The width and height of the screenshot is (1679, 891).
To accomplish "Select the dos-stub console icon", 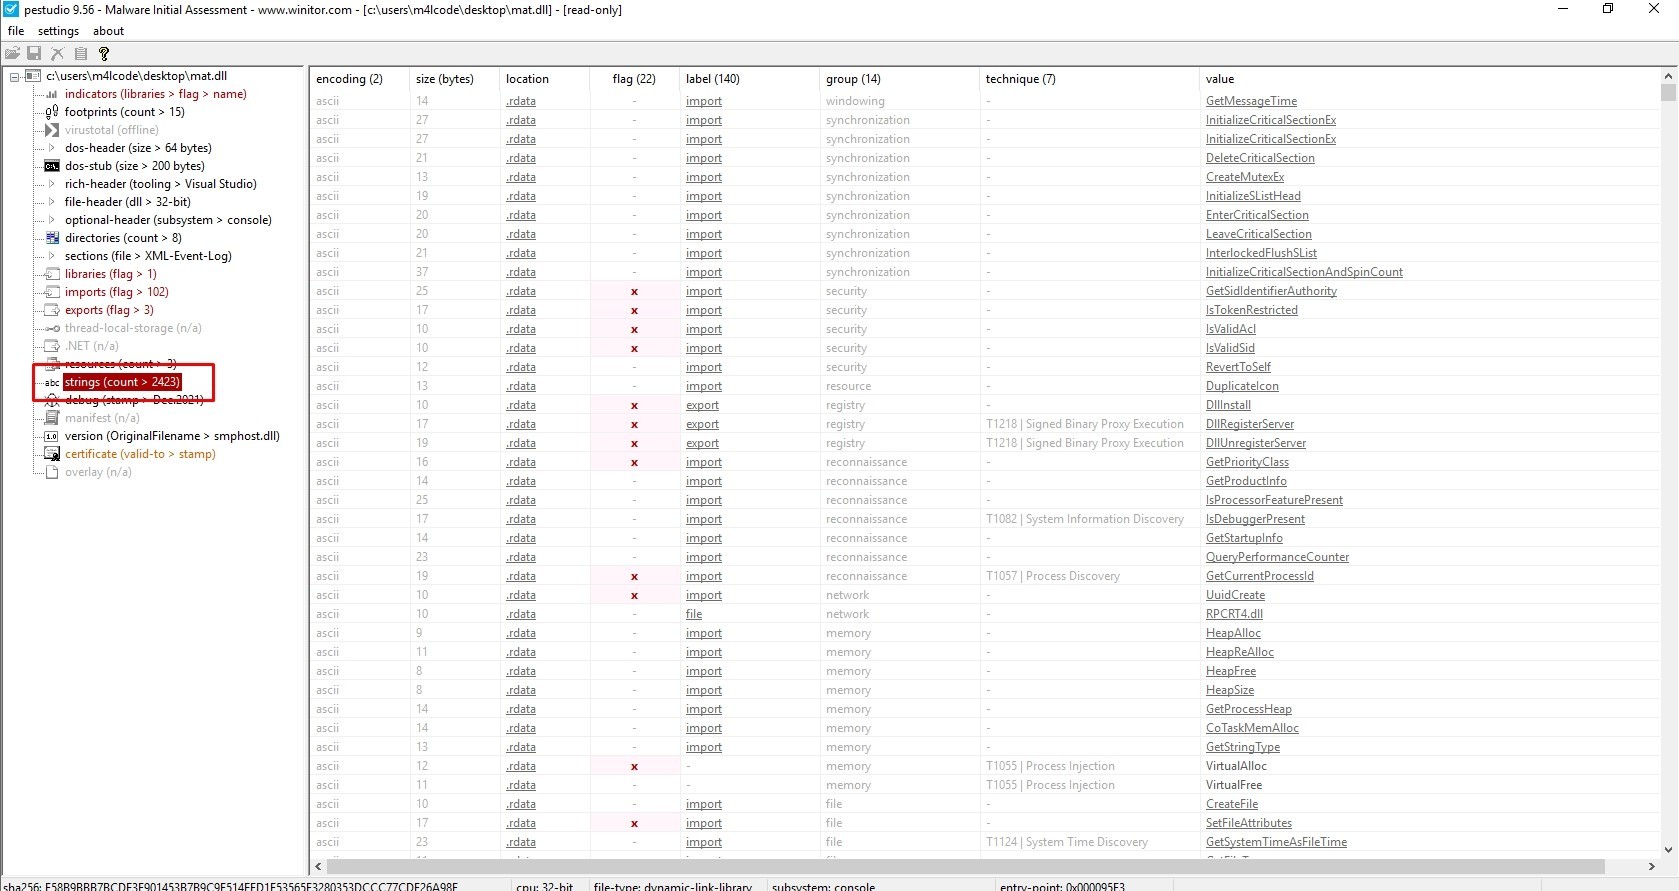I will tap(52, 166).
